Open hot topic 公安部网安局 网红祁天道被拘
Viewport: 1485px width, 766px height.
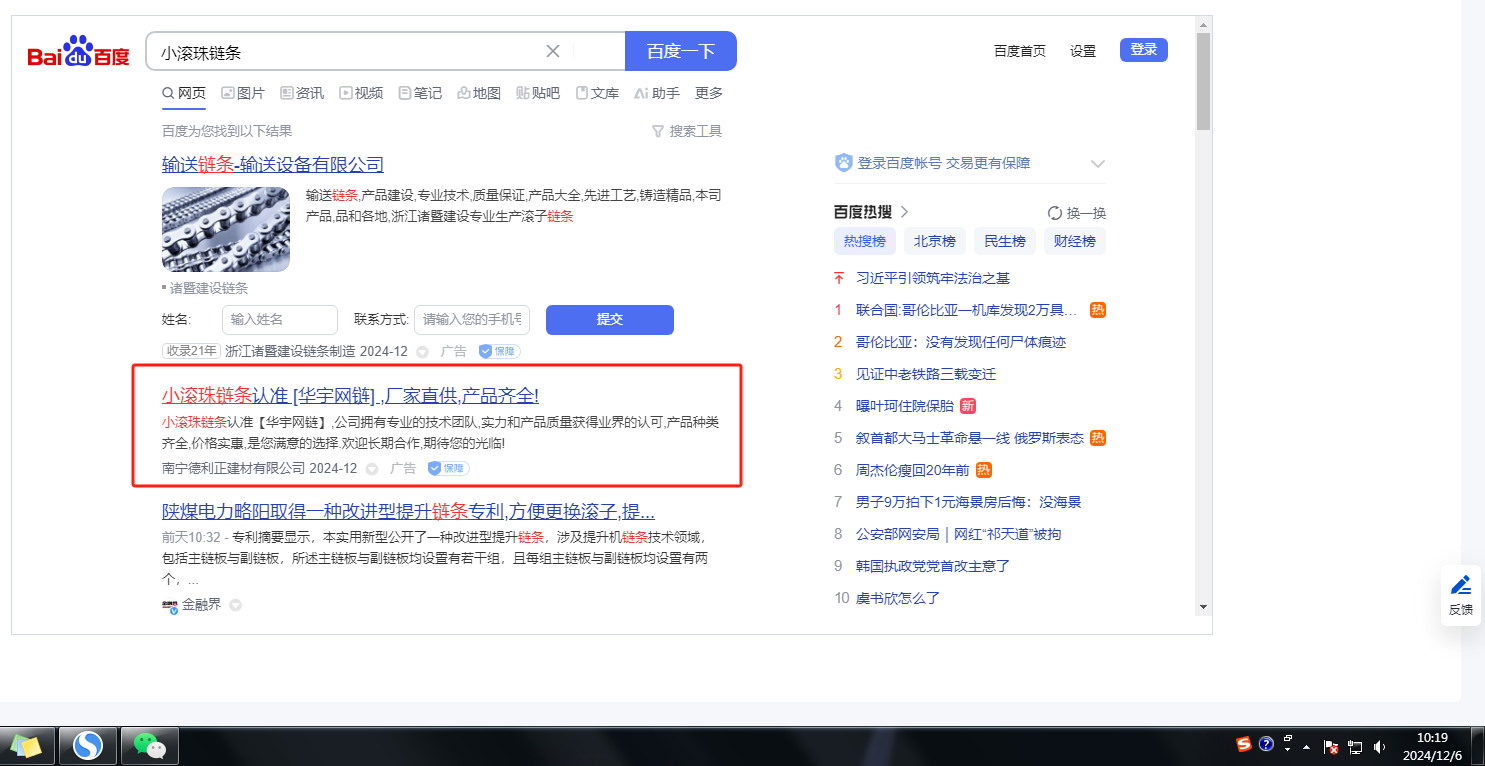click(x=959, y=534)
